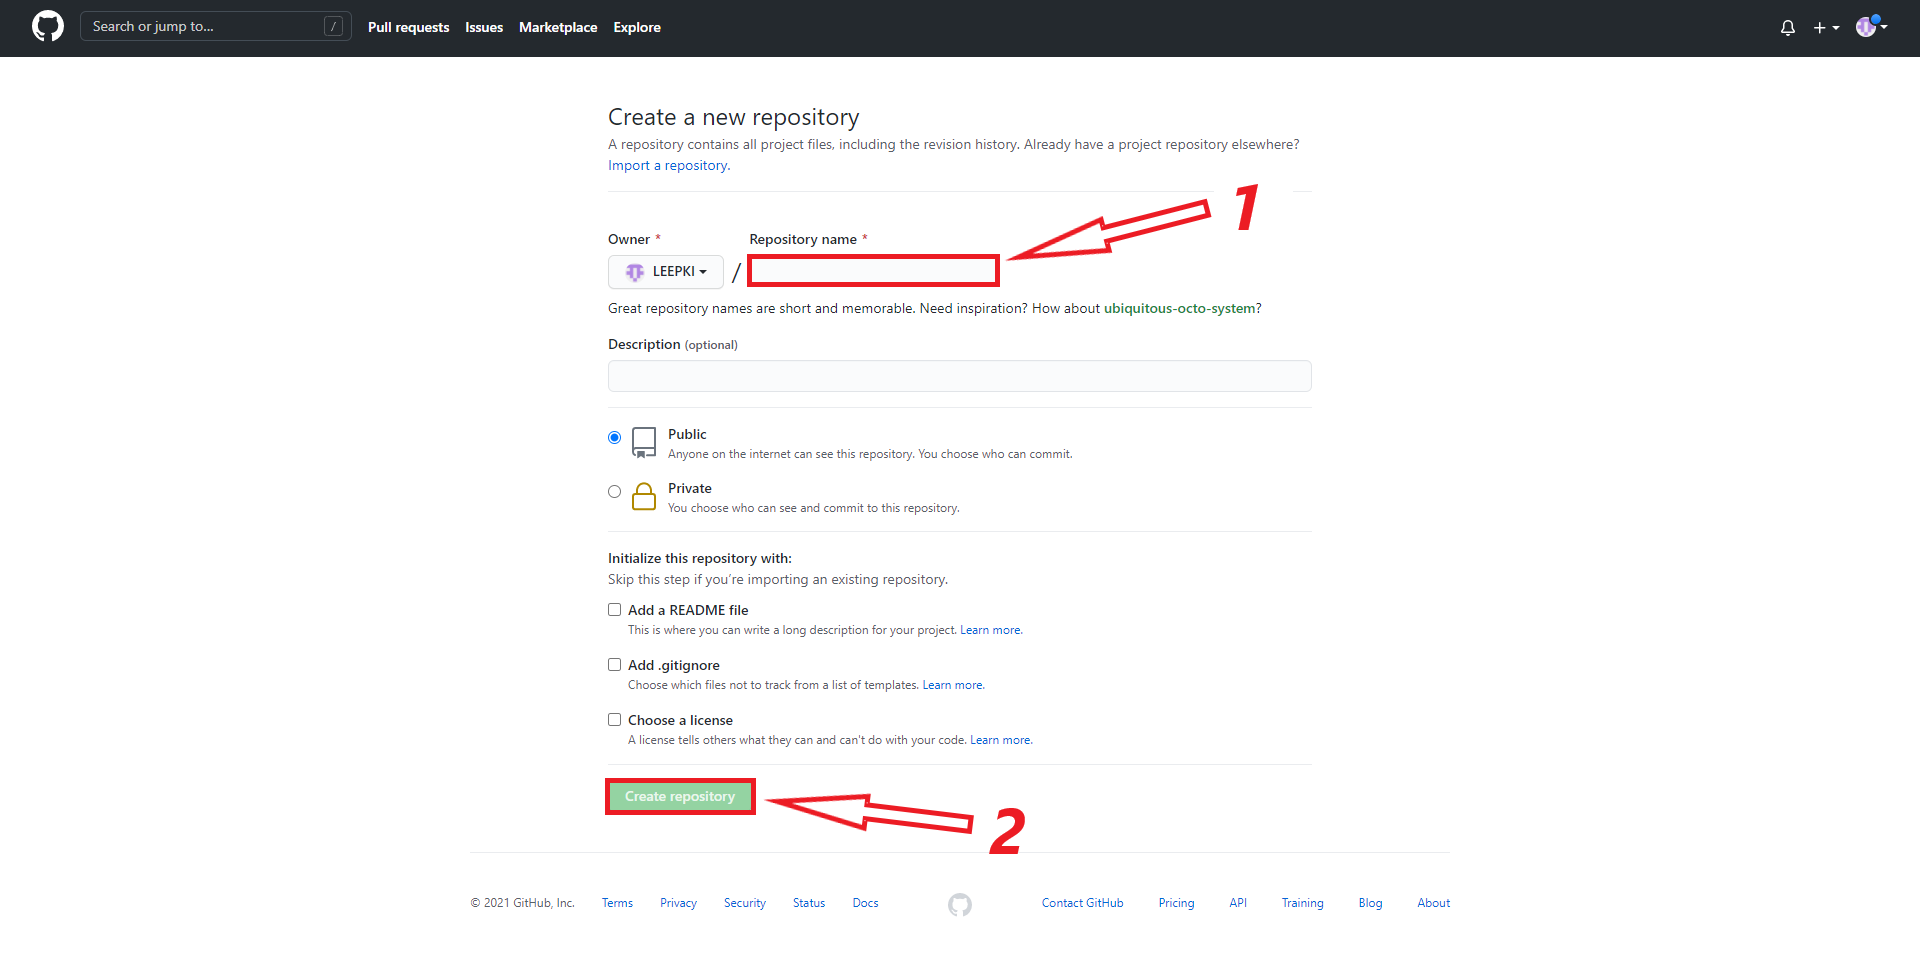Focus the Search or jump to field
This screenshot has height=974, width=1920.
(x=216, y=27)
